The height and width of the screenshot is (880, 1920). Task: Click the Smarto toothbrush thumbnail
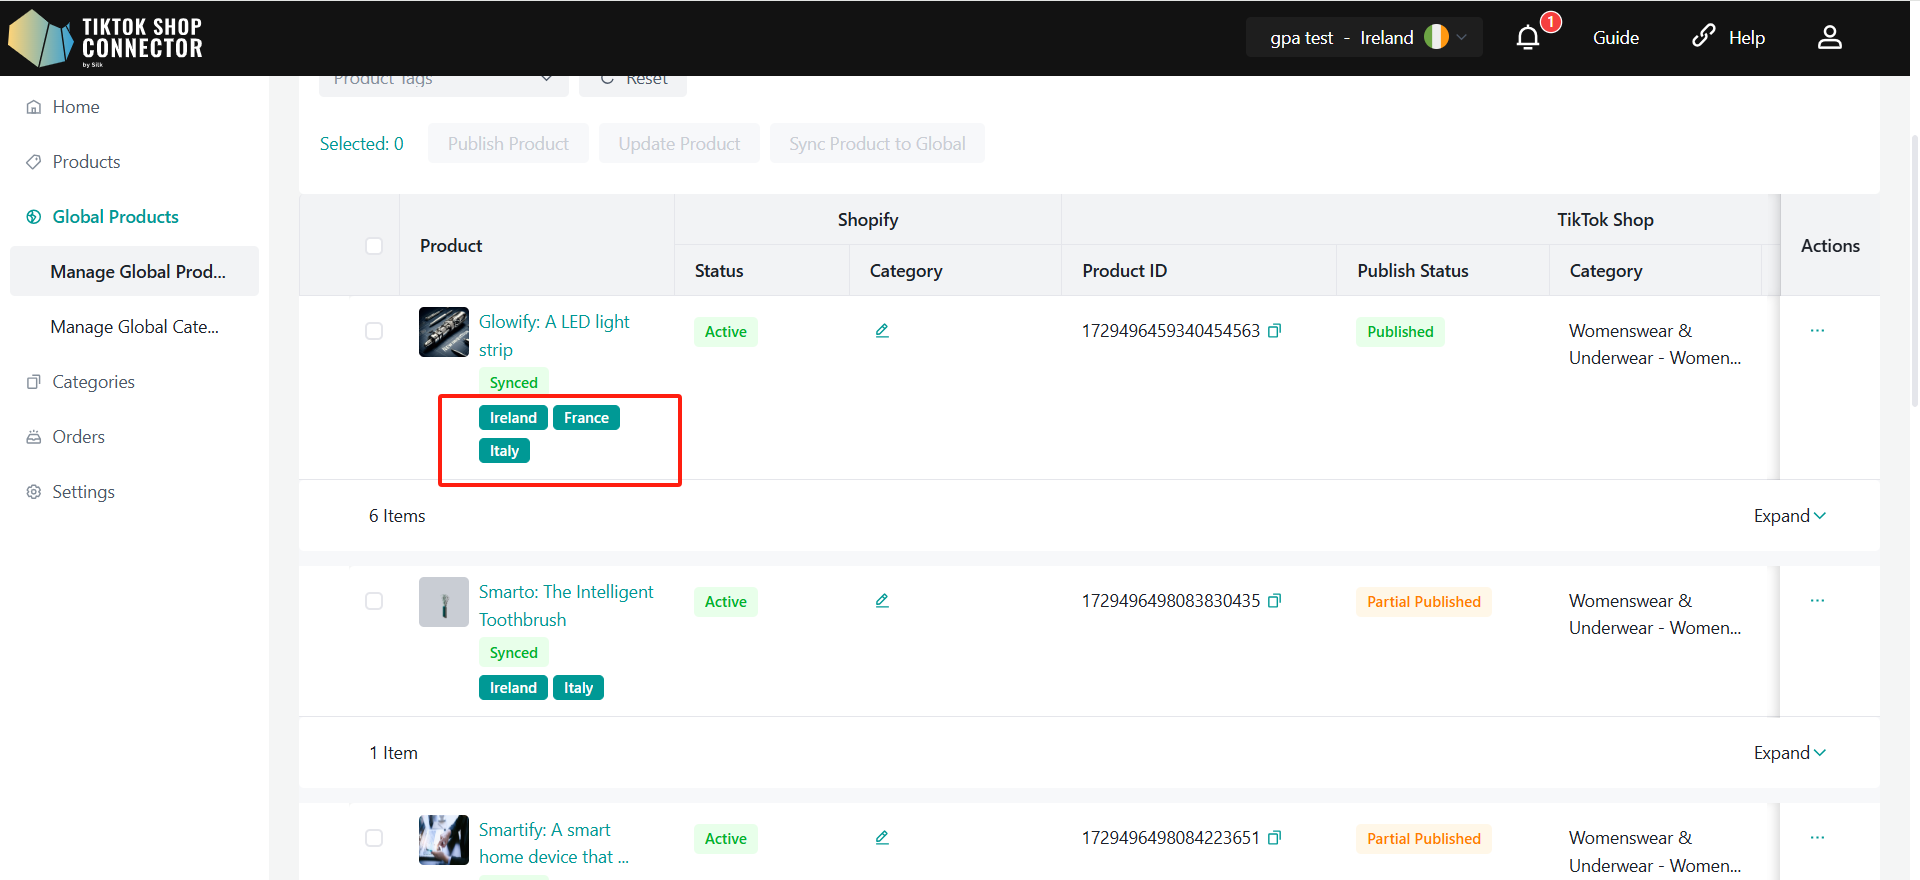point(444,602)
